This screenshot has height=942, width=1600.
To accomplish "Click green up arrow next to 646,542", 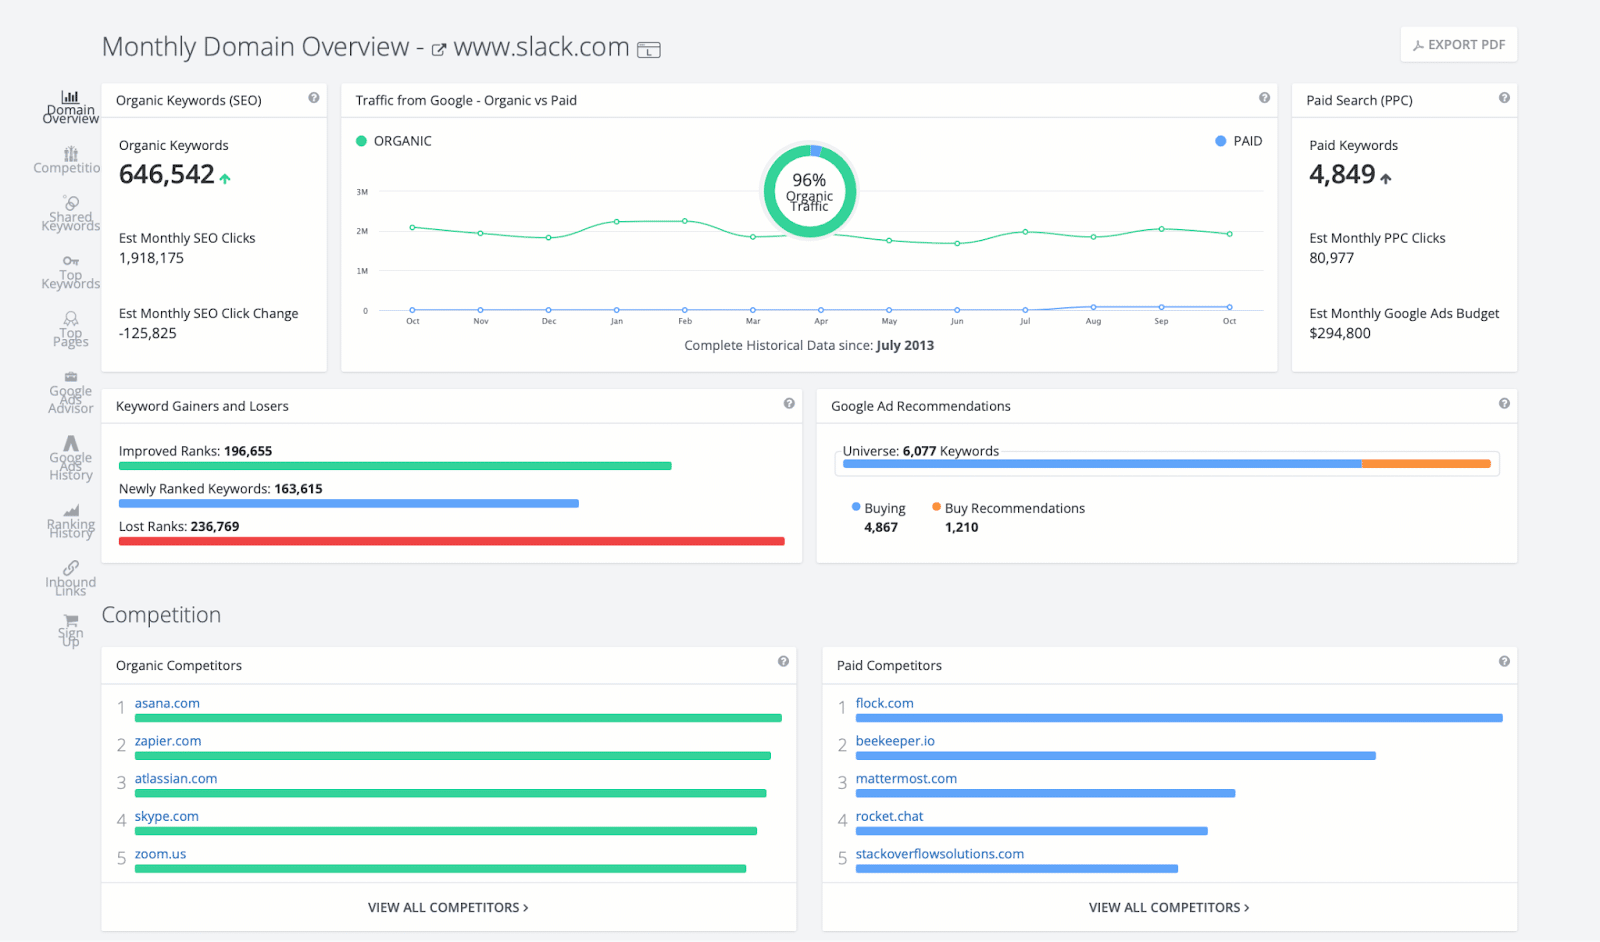I will (225, 179).
